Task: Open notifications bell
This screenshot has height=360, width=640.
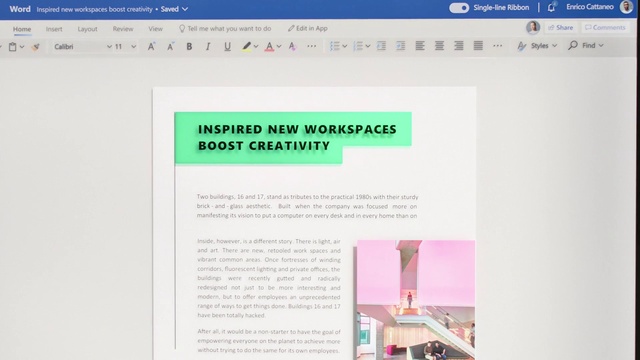Action: pos(551,7)
